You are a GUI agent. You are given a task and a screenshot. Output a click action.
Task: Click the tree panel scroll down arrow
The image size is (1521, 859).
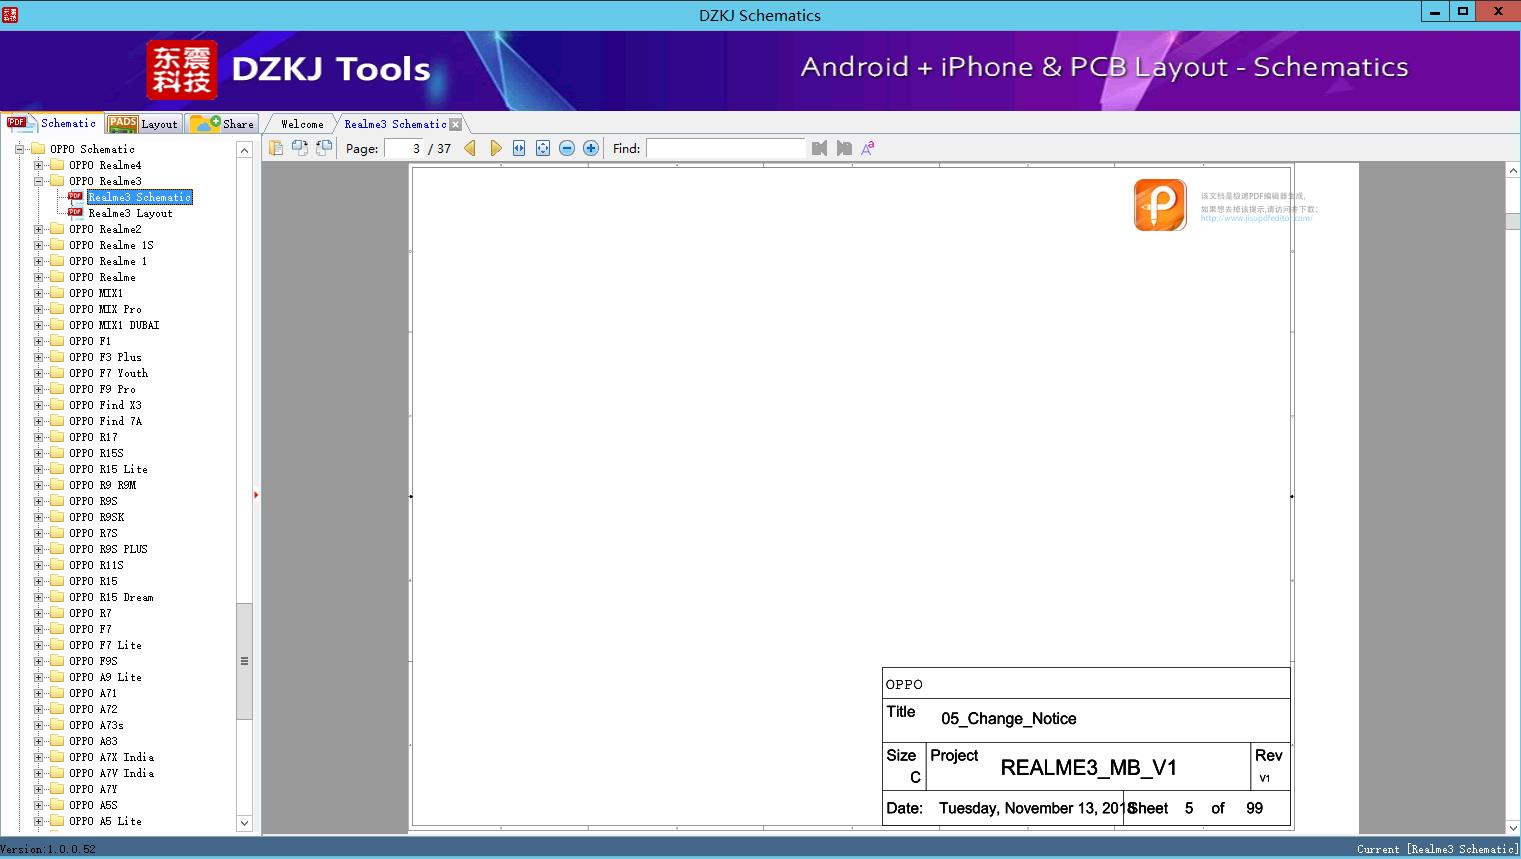click(x=244, y=823)
